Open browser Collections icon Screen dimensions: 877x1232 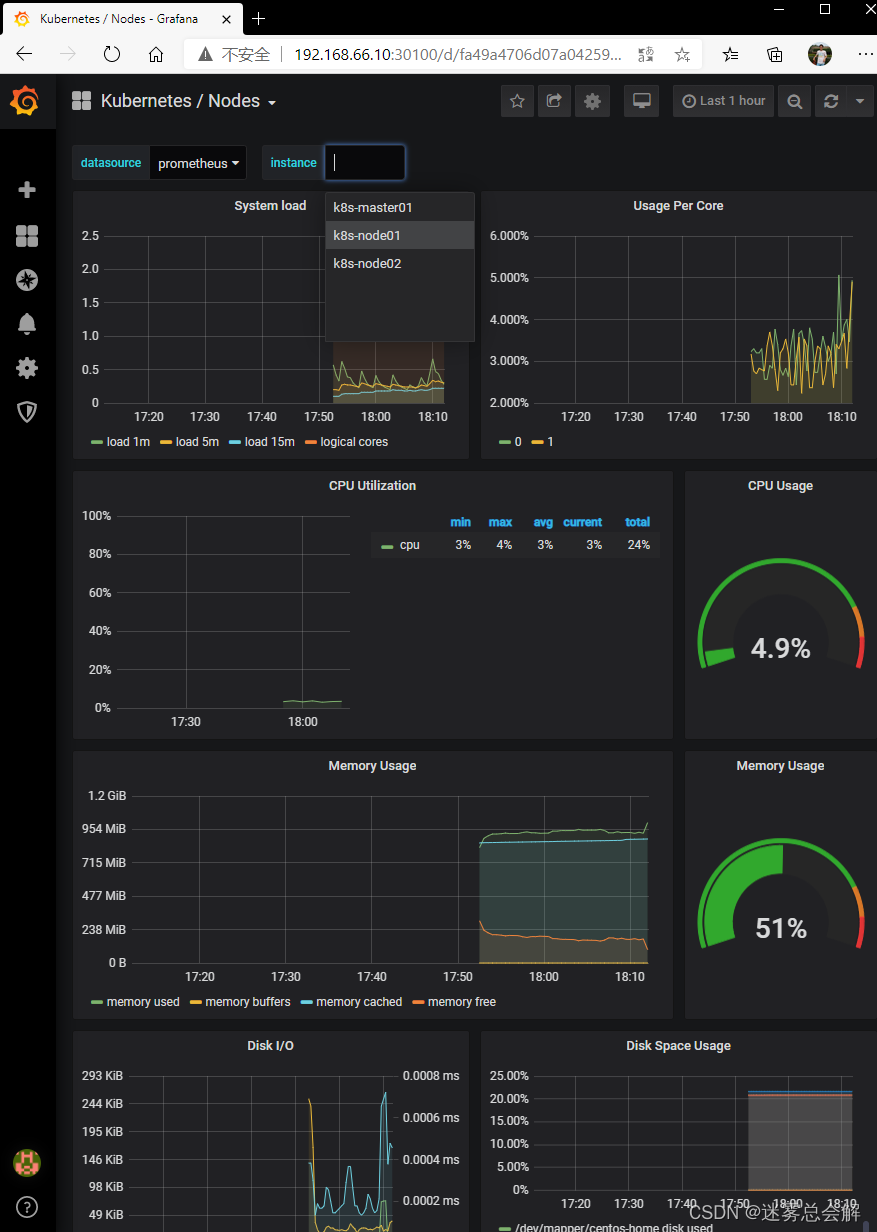[x=775, y=55]
